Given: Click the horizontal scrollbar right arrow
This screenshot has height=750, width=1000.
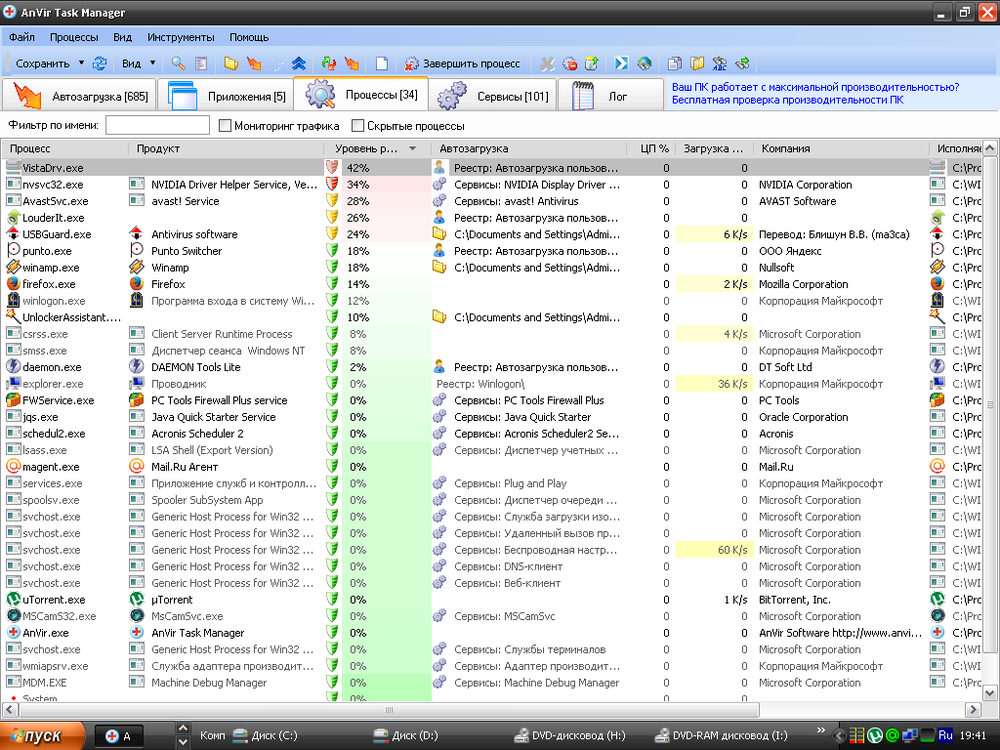Looking at the screenshot, I should (973, 709).
